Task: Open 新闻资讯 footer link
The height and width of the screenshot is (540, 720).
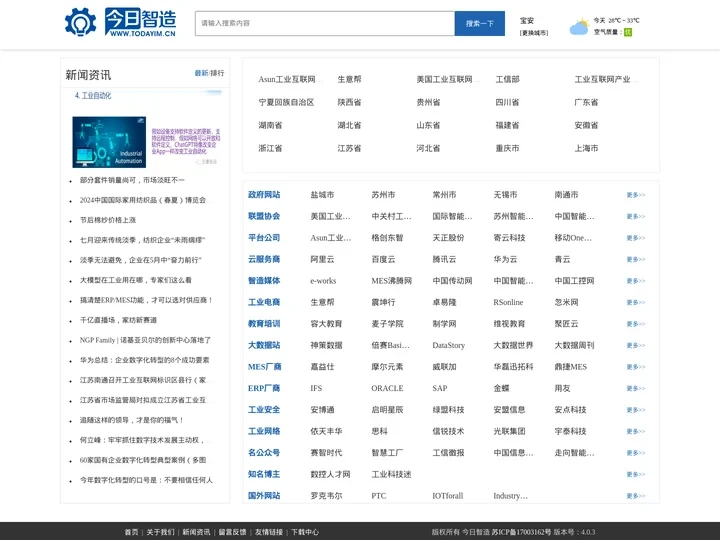Action: pos(196,532)
